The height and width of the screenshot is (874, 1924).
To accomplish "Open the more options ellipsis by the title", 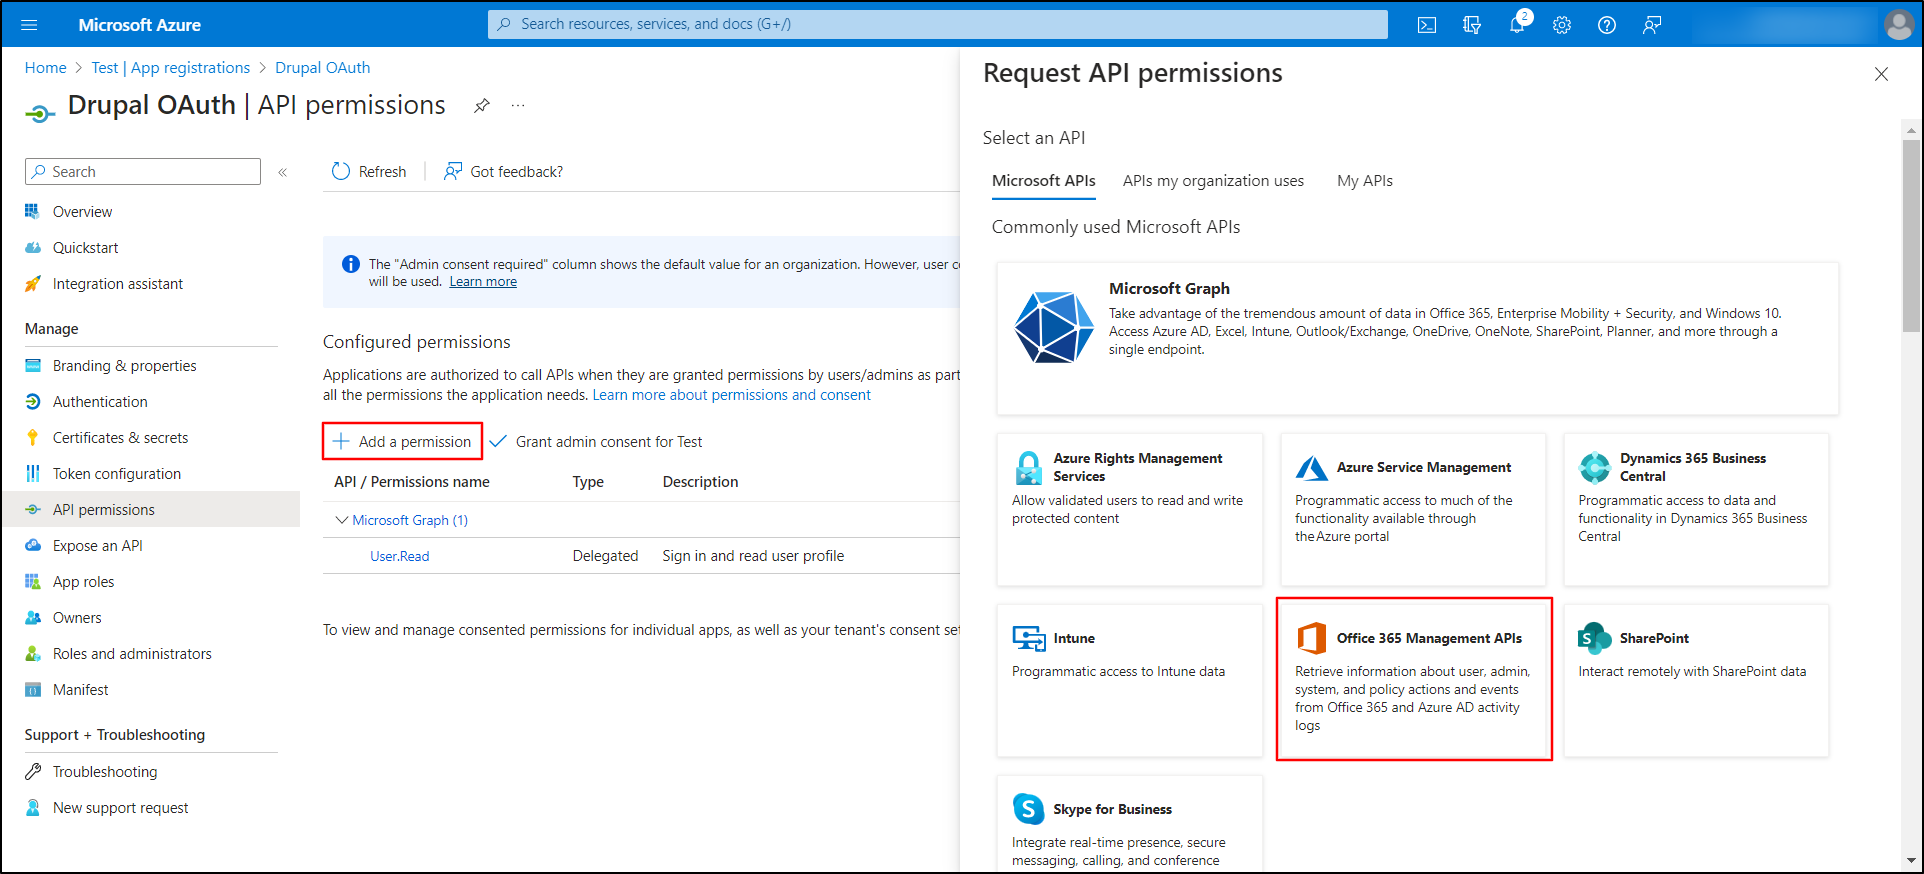I will pos(518,106).
